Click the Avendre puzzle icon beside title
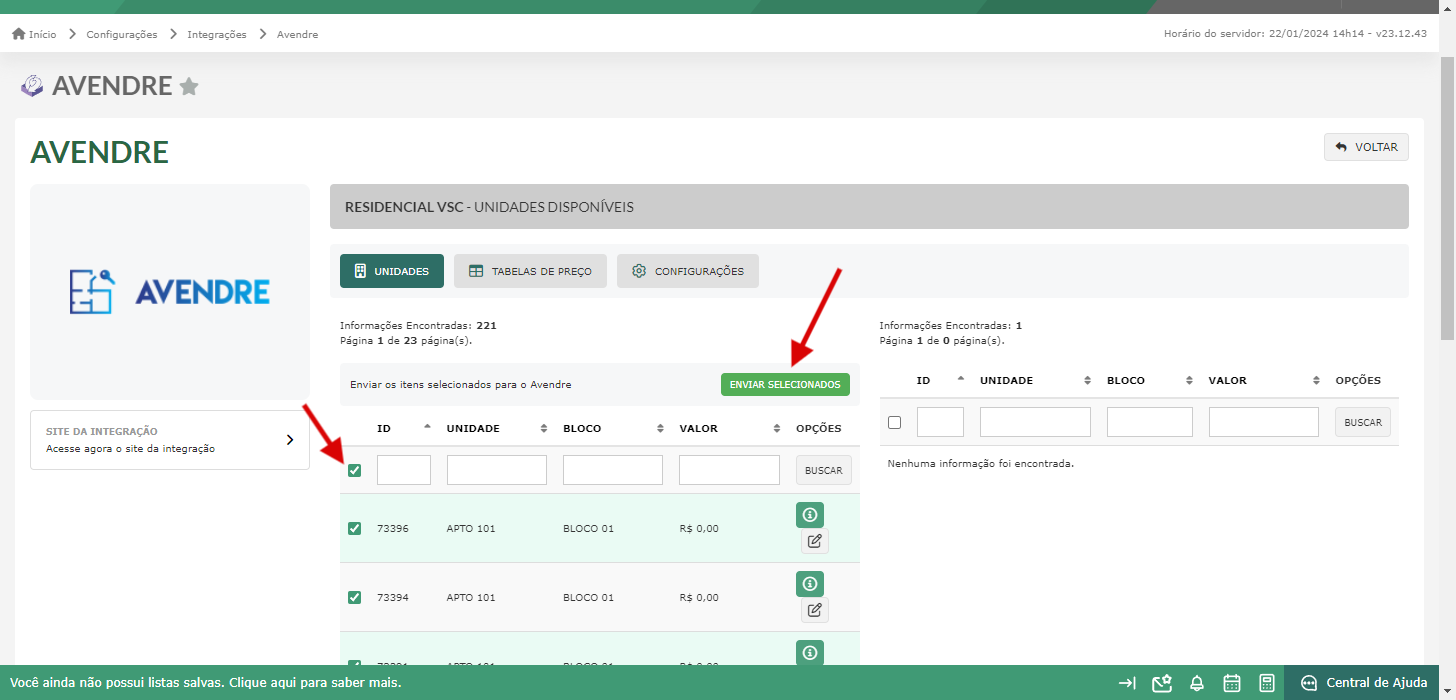This screenshot has width=1456, height=700. (x=32, y=86)
